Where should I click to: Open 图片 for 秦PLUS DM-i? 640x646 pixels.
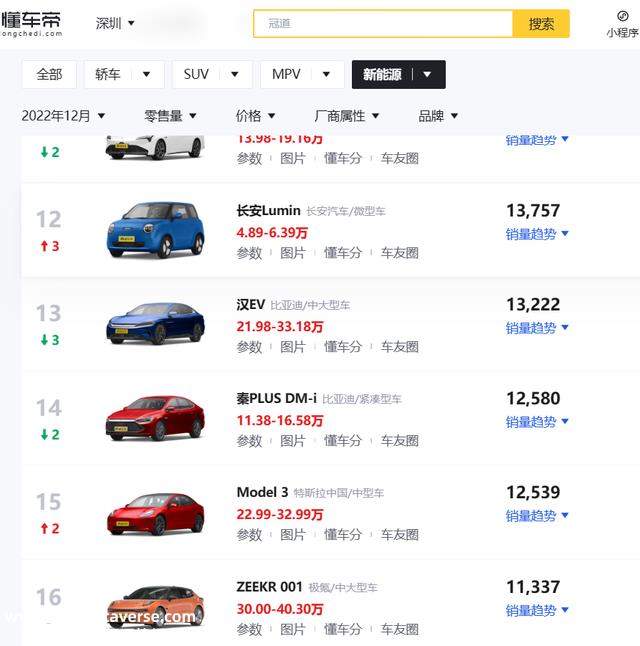[293, 440]
